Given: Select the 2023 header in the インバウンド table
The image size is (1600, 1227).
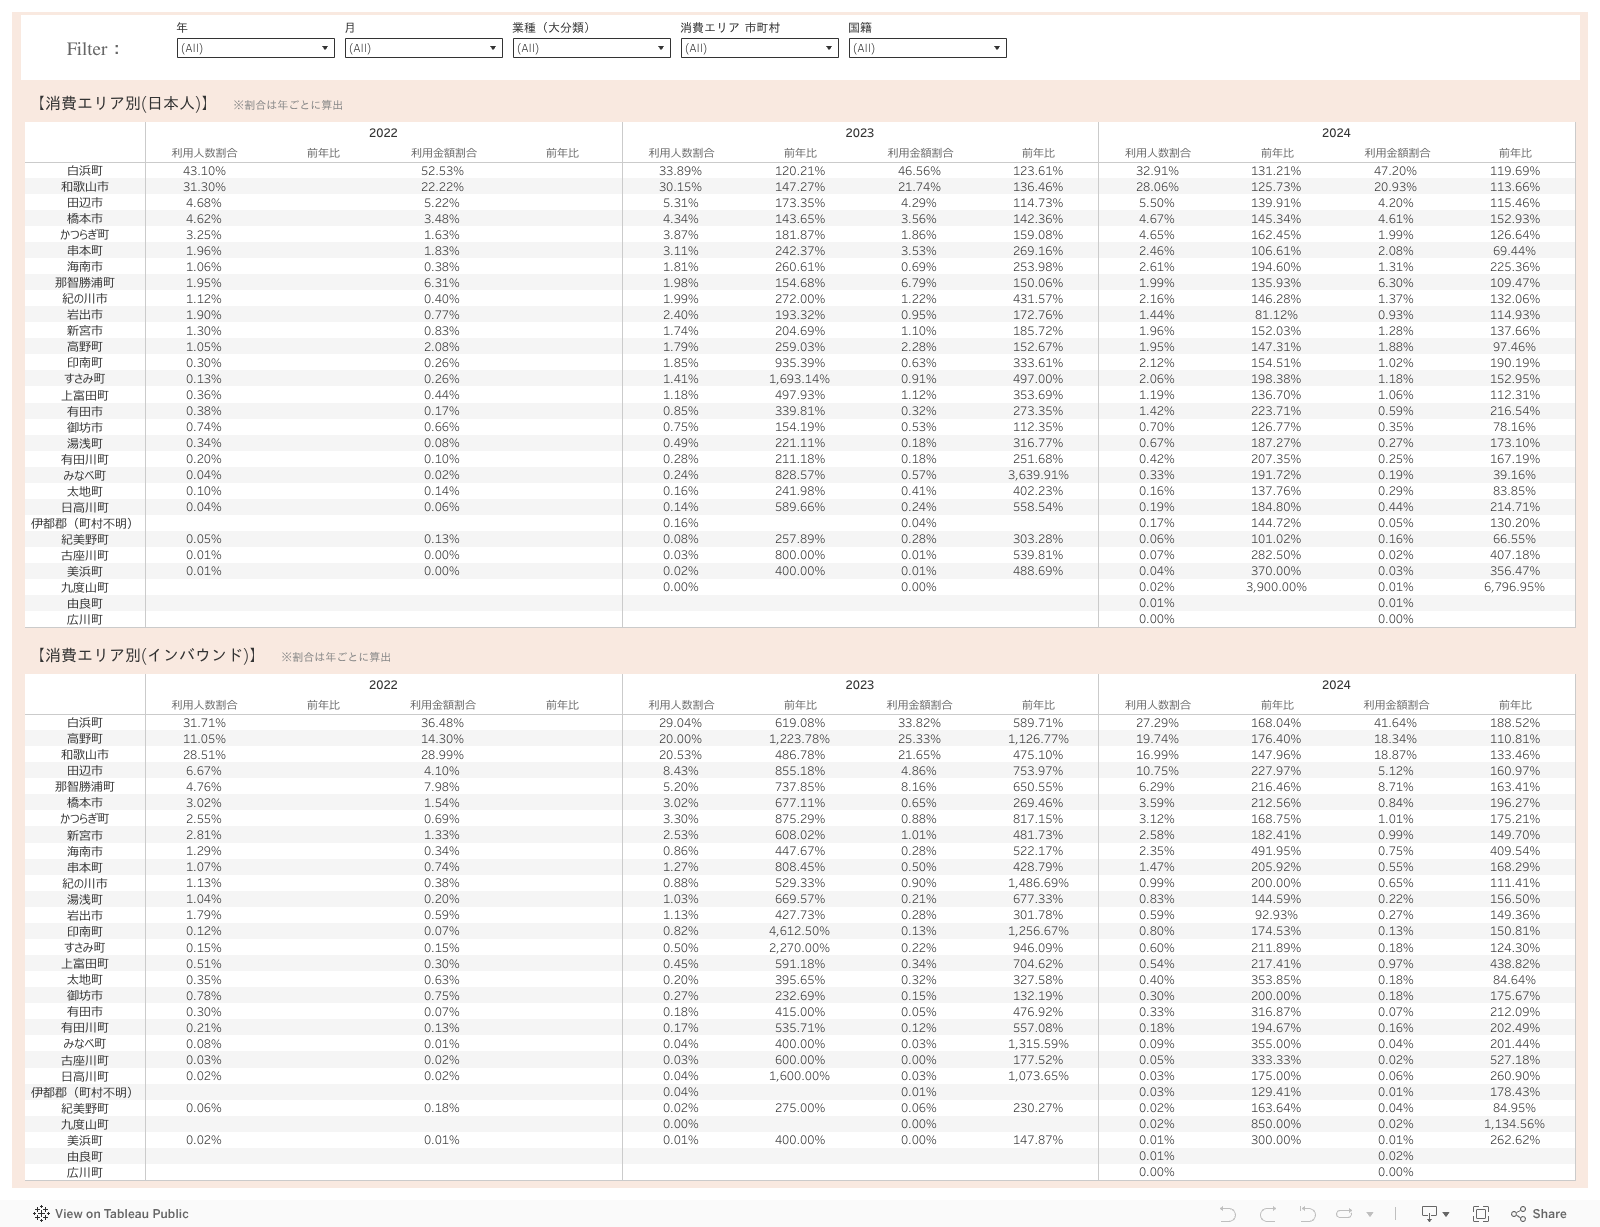Looking at the screenshot, I should coord(860,685).
